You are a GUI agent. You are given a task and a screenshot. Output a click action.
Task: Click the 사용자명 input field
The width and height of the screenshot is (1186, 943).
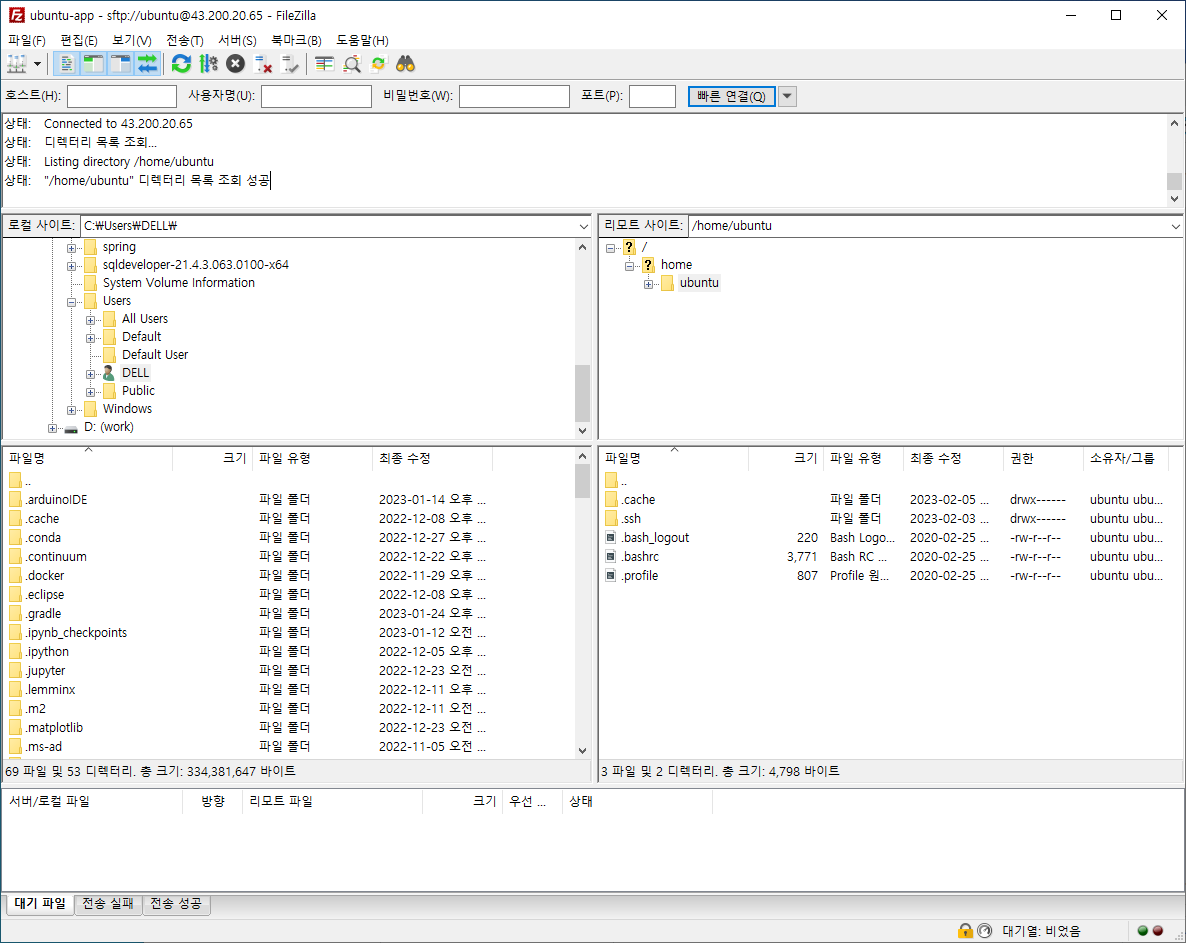pos(316,96)
